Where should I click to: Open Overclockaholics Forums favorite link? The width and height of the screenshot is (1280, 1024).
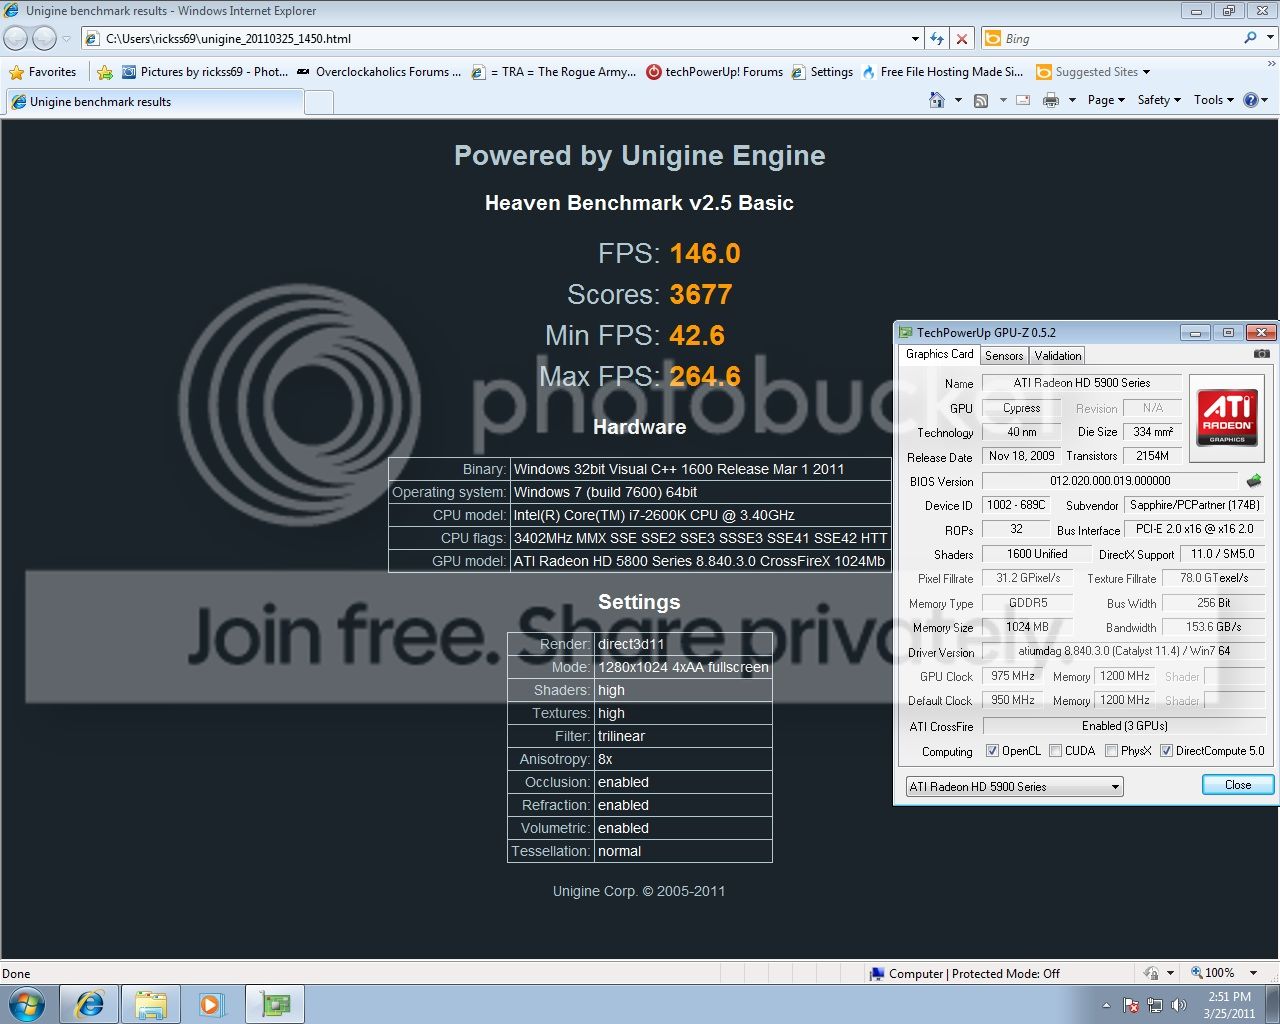pos(379,72)
